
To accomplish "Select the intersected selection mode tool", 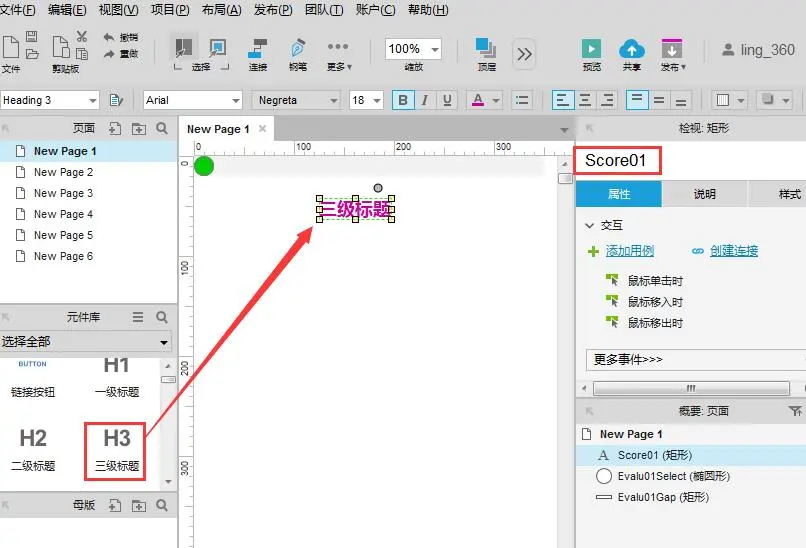I will click(184, 48).
